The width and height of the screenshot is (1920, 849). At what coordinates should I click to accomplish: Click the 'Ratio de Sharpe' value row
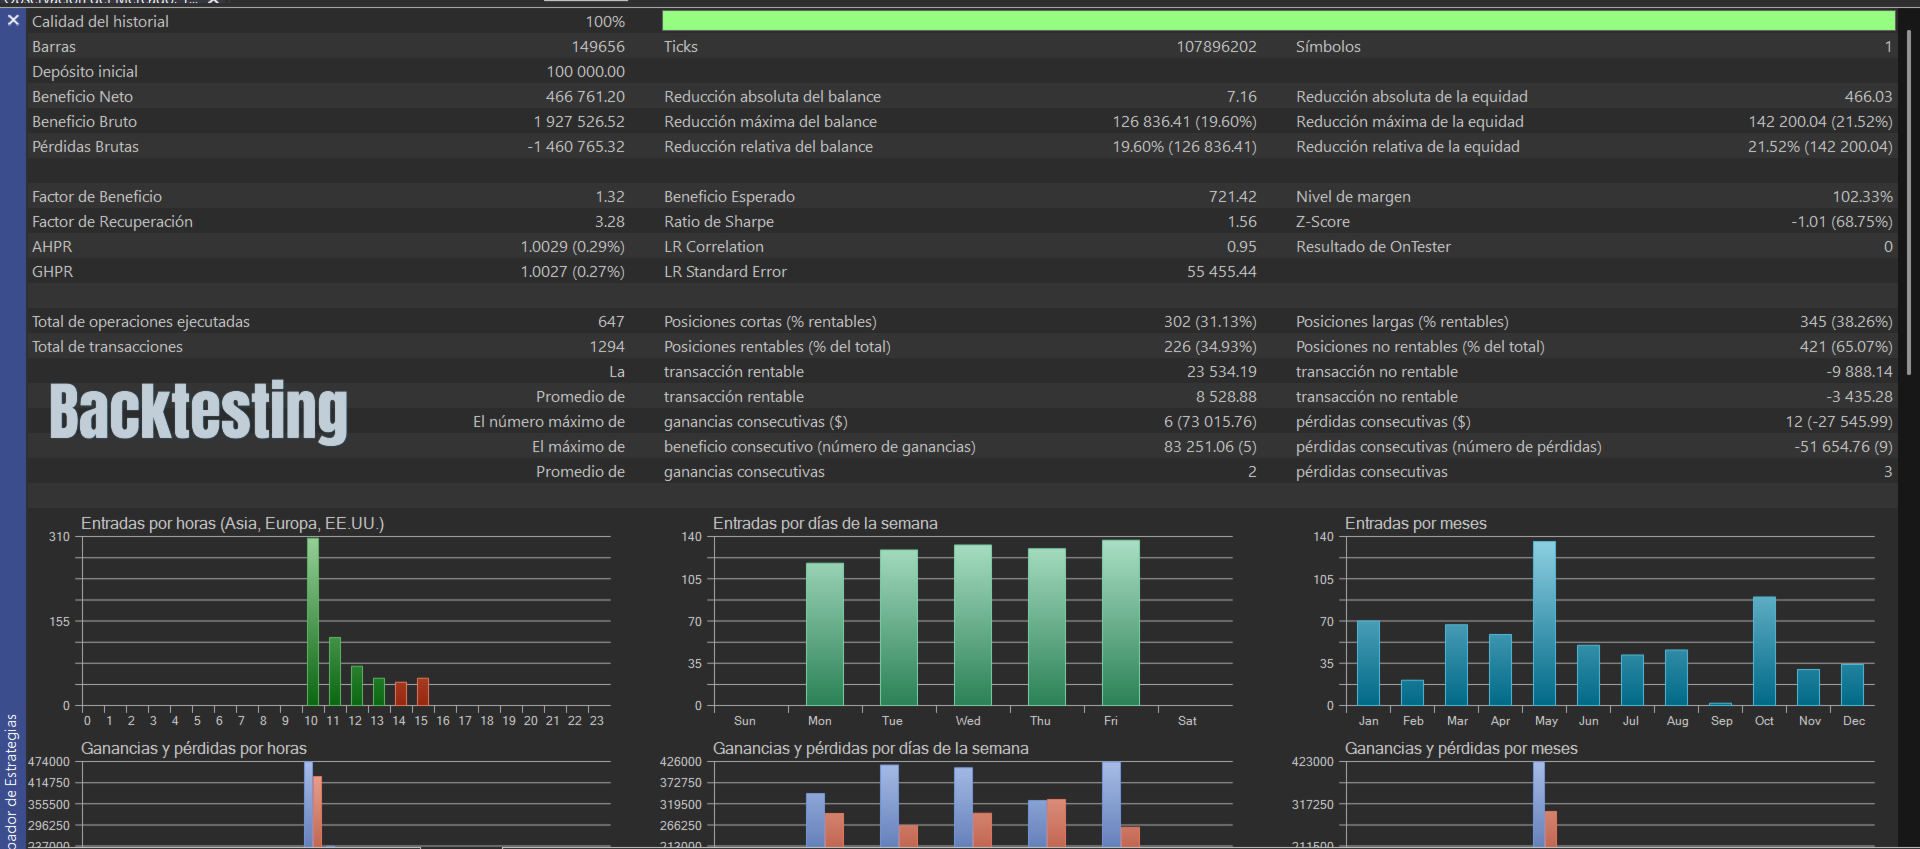tap(719, 222)
